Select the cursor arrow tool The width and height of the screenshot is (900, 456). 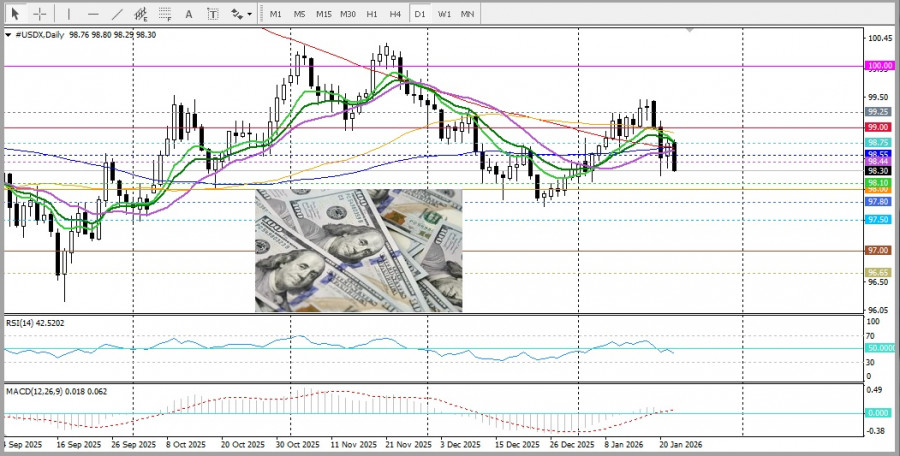(15, 14)
